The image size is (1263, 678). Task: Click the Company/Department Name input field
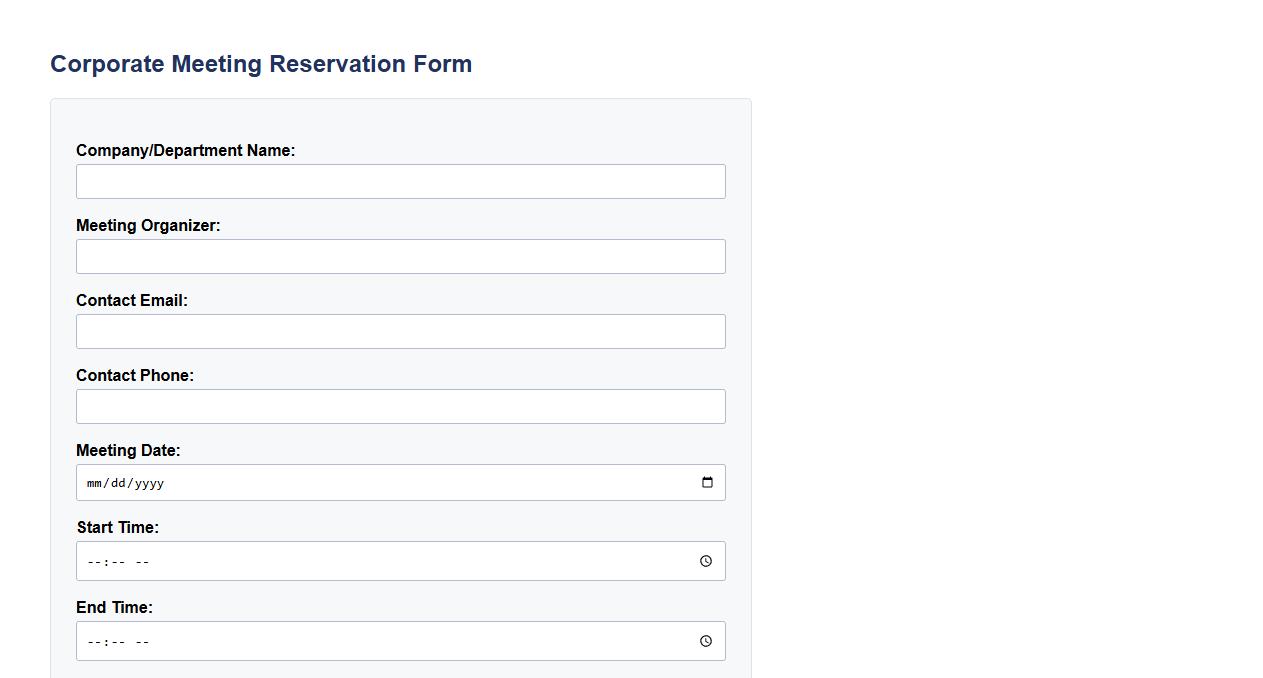(x=400, y=181)
